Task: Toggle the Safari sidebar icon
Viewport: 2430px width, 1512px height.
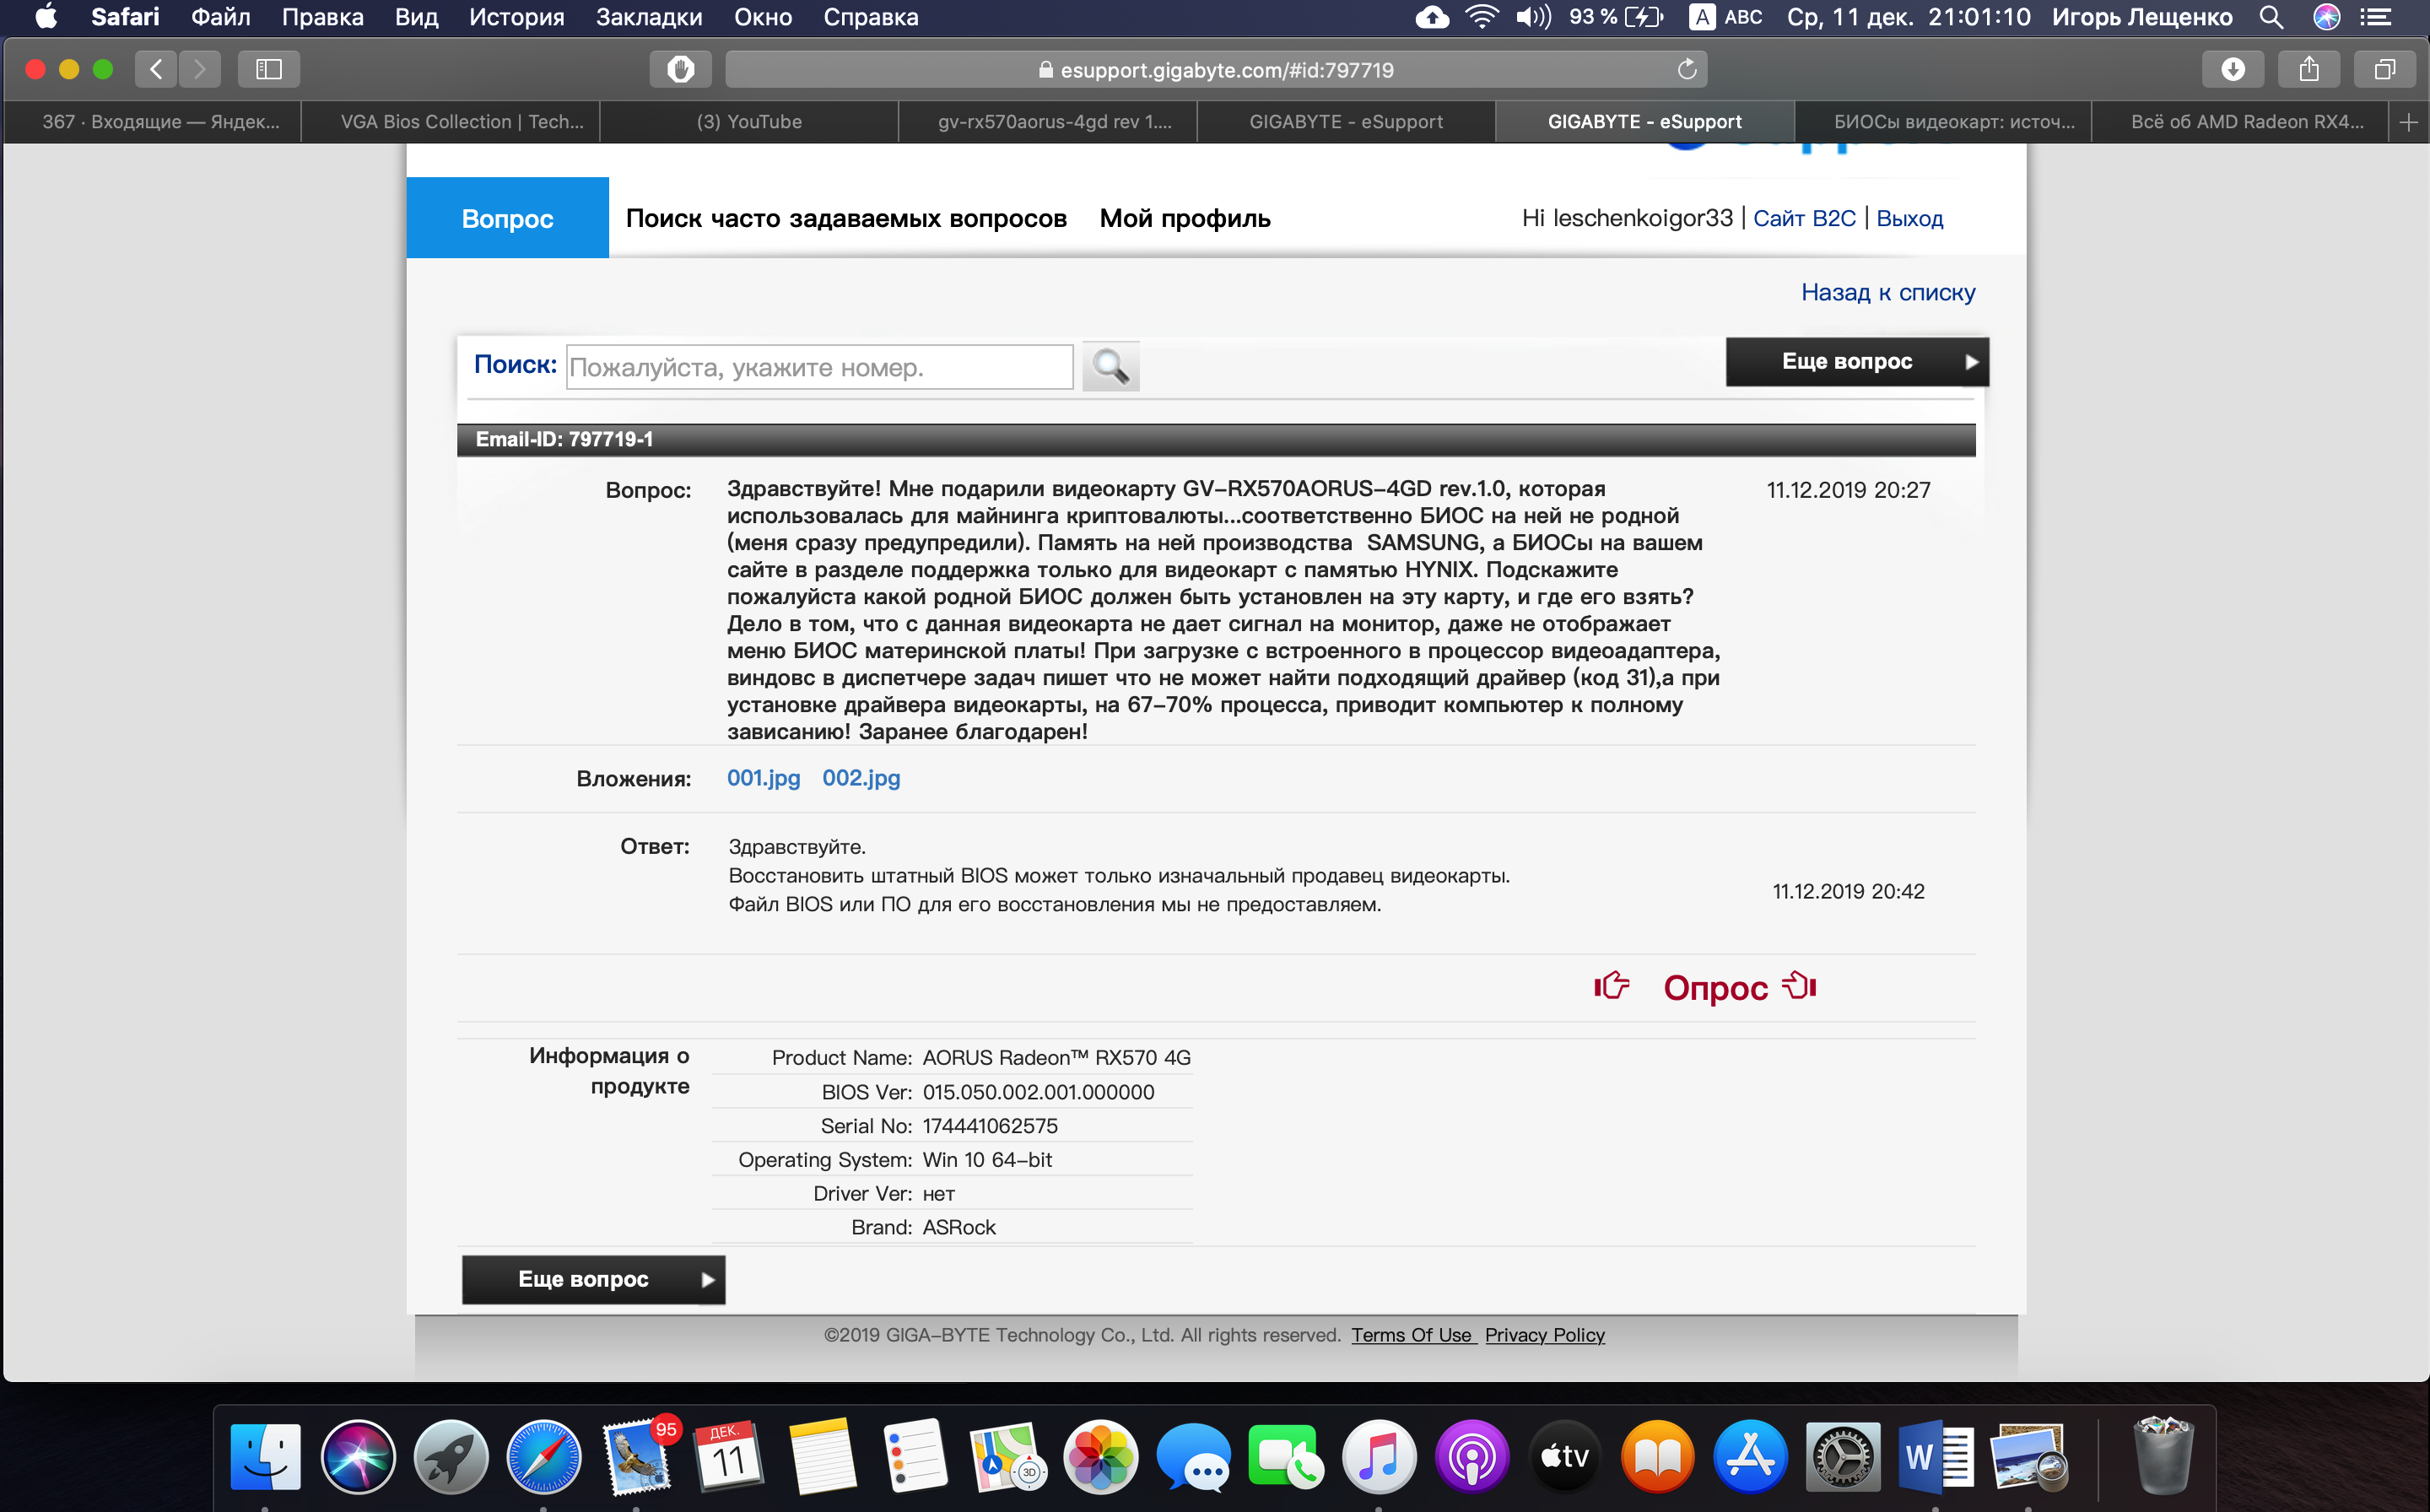Action: click(268, 69)
